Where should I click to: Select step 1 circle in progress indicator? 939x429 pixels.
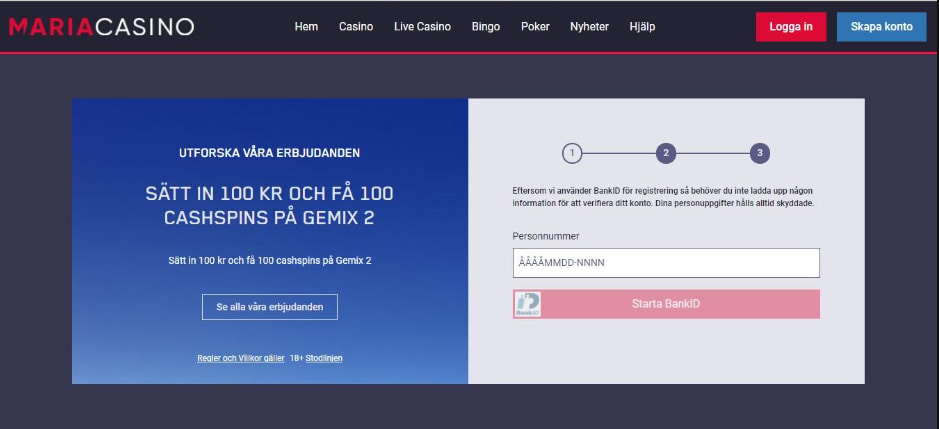click(x=571, y=153)
